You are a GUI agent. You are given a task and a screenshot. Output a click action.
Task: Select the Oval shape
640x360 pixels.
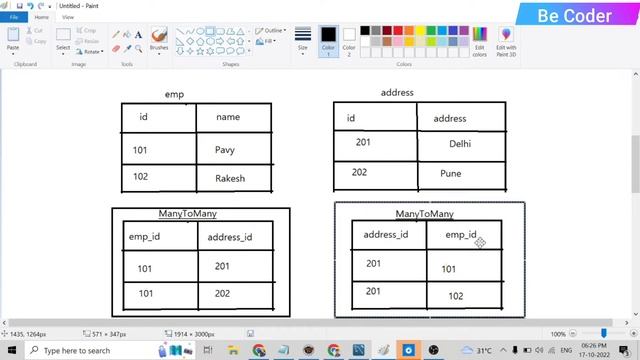pyautogui.click(x=200, y=31)
